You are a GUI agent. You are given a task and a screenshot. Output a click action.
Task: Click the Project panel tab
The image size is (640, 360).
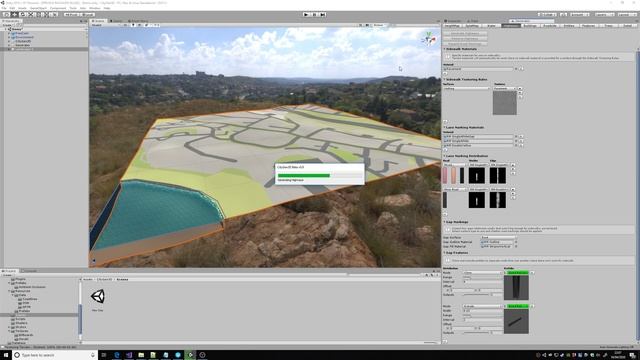(9, 271)
